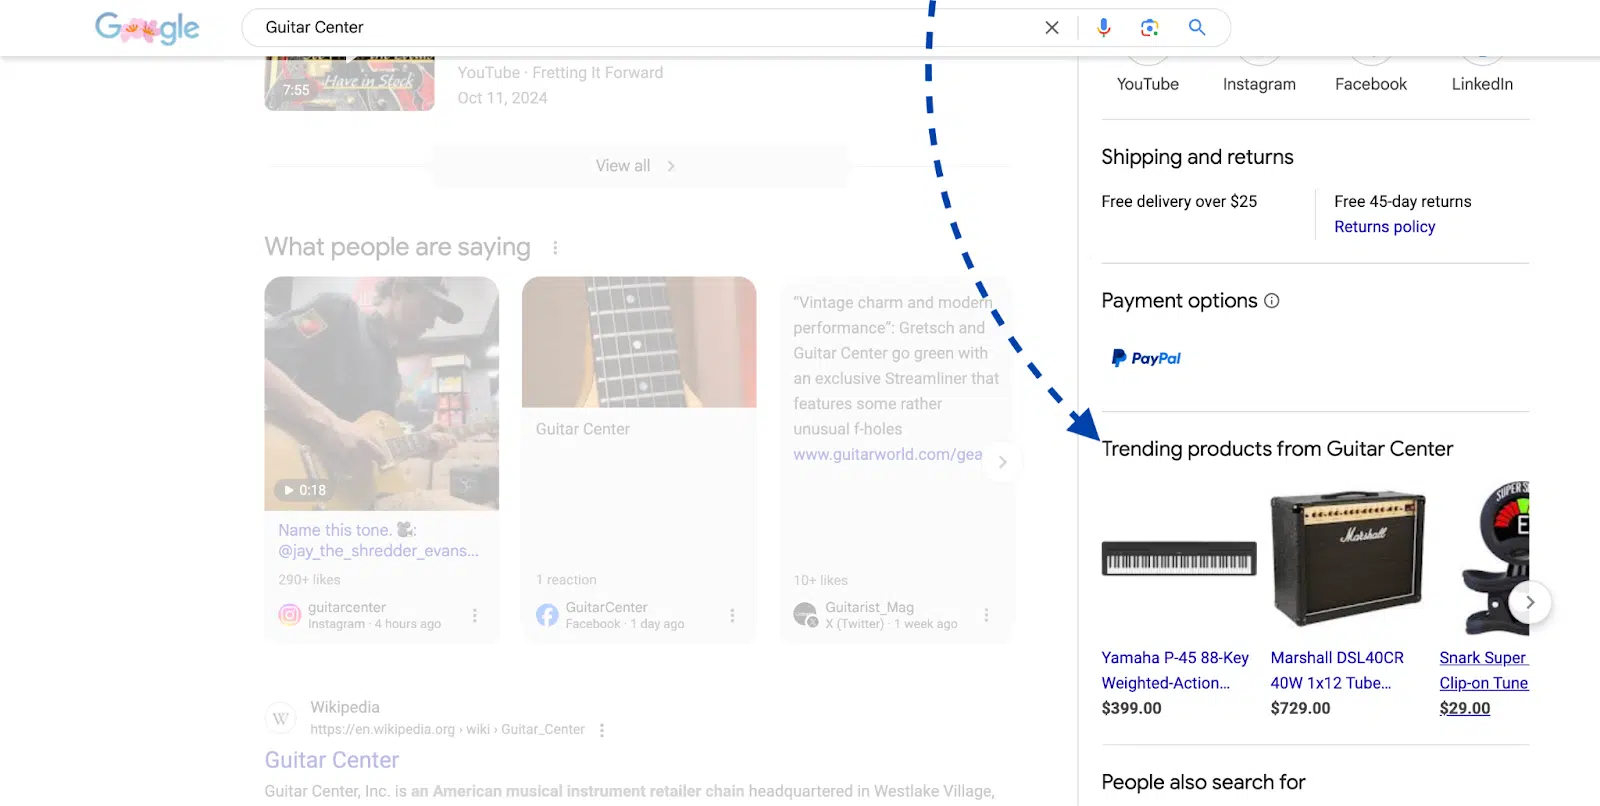Select the Yamaha price '$399.00'
Viewport: 1600px width, 806px height.
[1132, 708]
